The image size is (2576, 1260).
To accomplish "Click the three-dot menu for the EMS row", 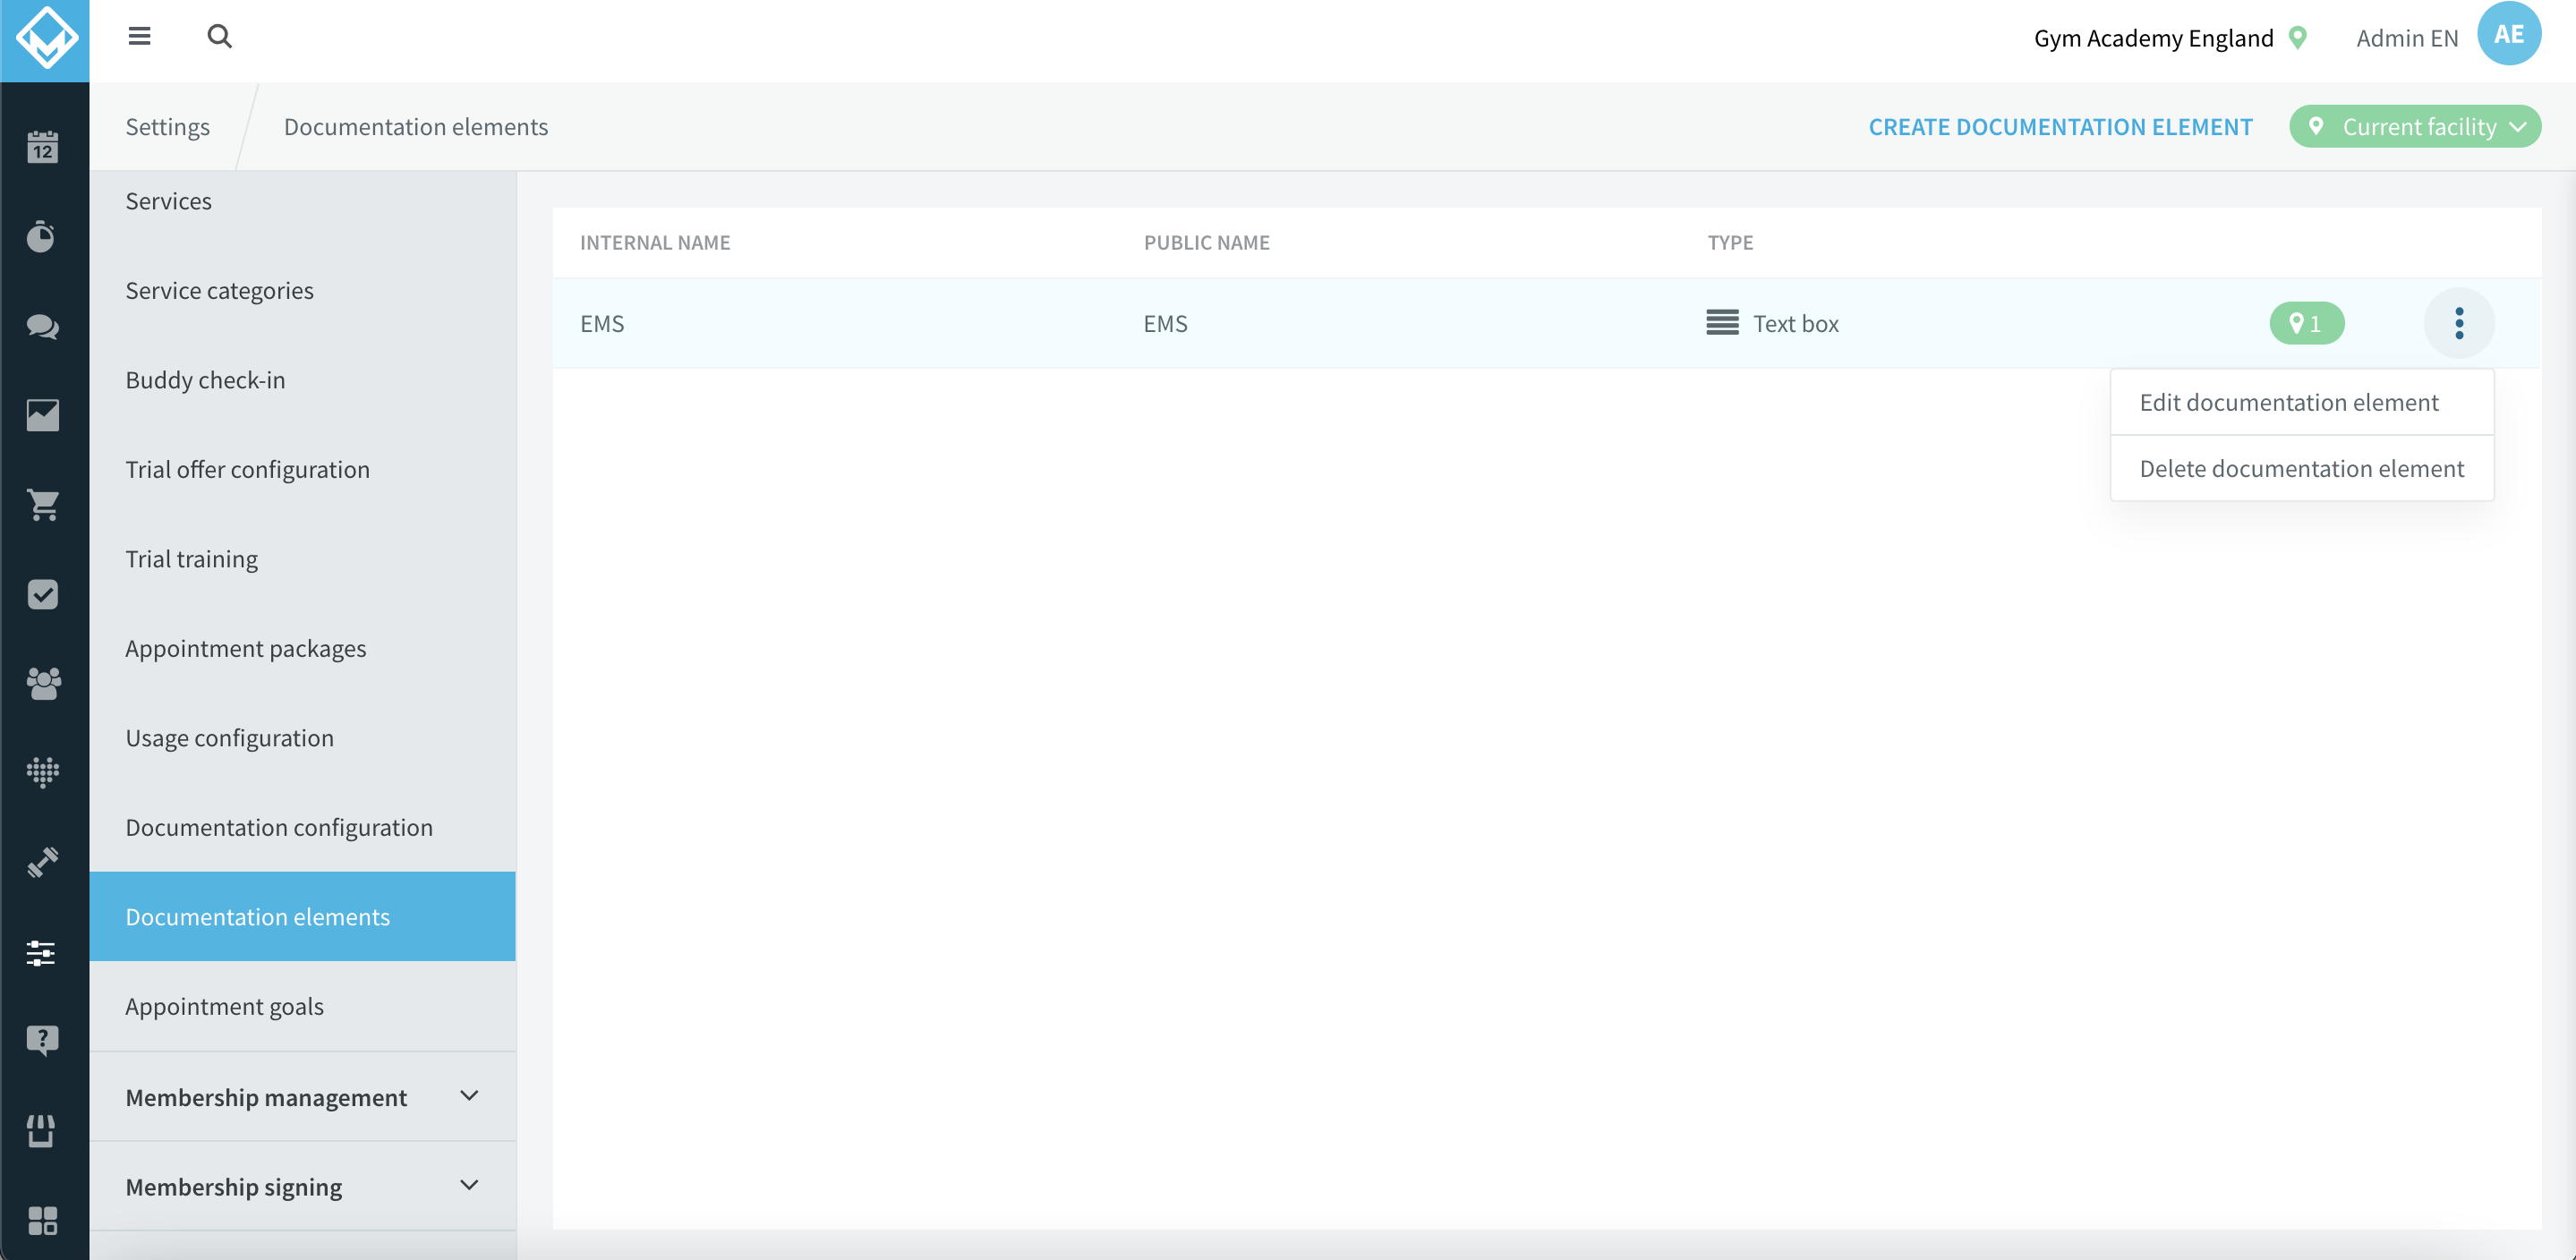I will coord(2459,323).
